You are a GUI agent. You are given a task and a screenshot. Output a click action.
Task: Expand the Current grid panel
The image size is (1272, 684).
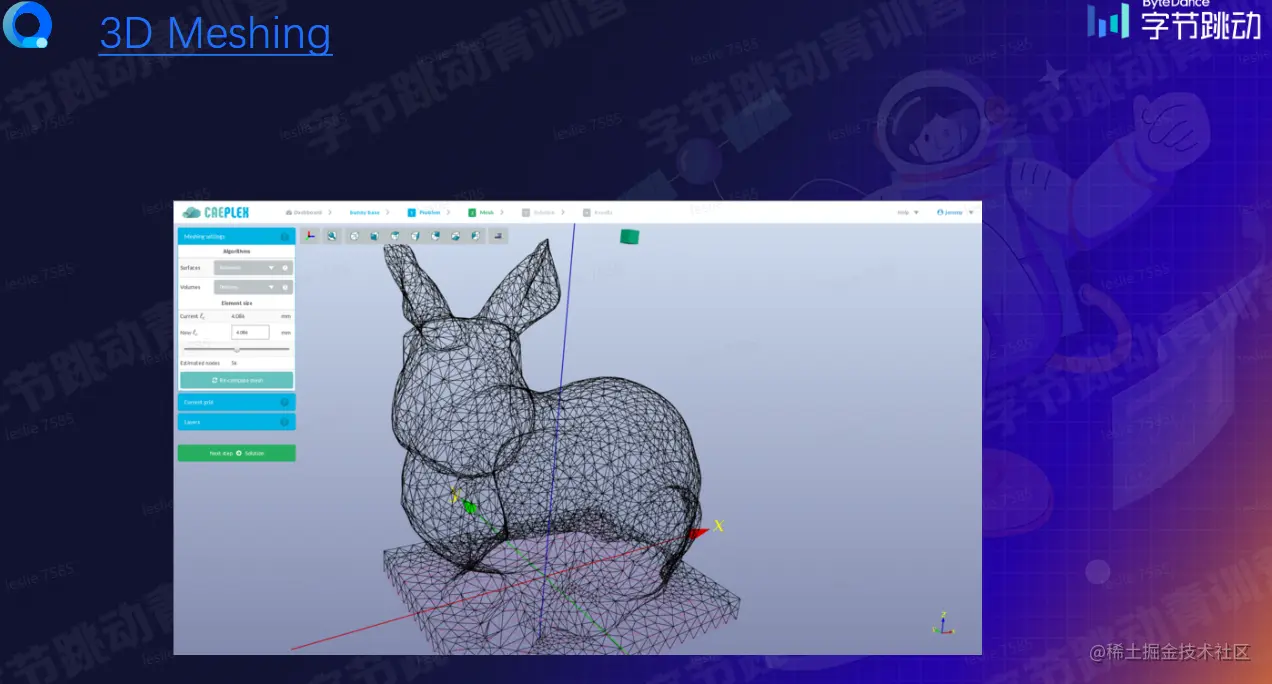pos(236,402)
